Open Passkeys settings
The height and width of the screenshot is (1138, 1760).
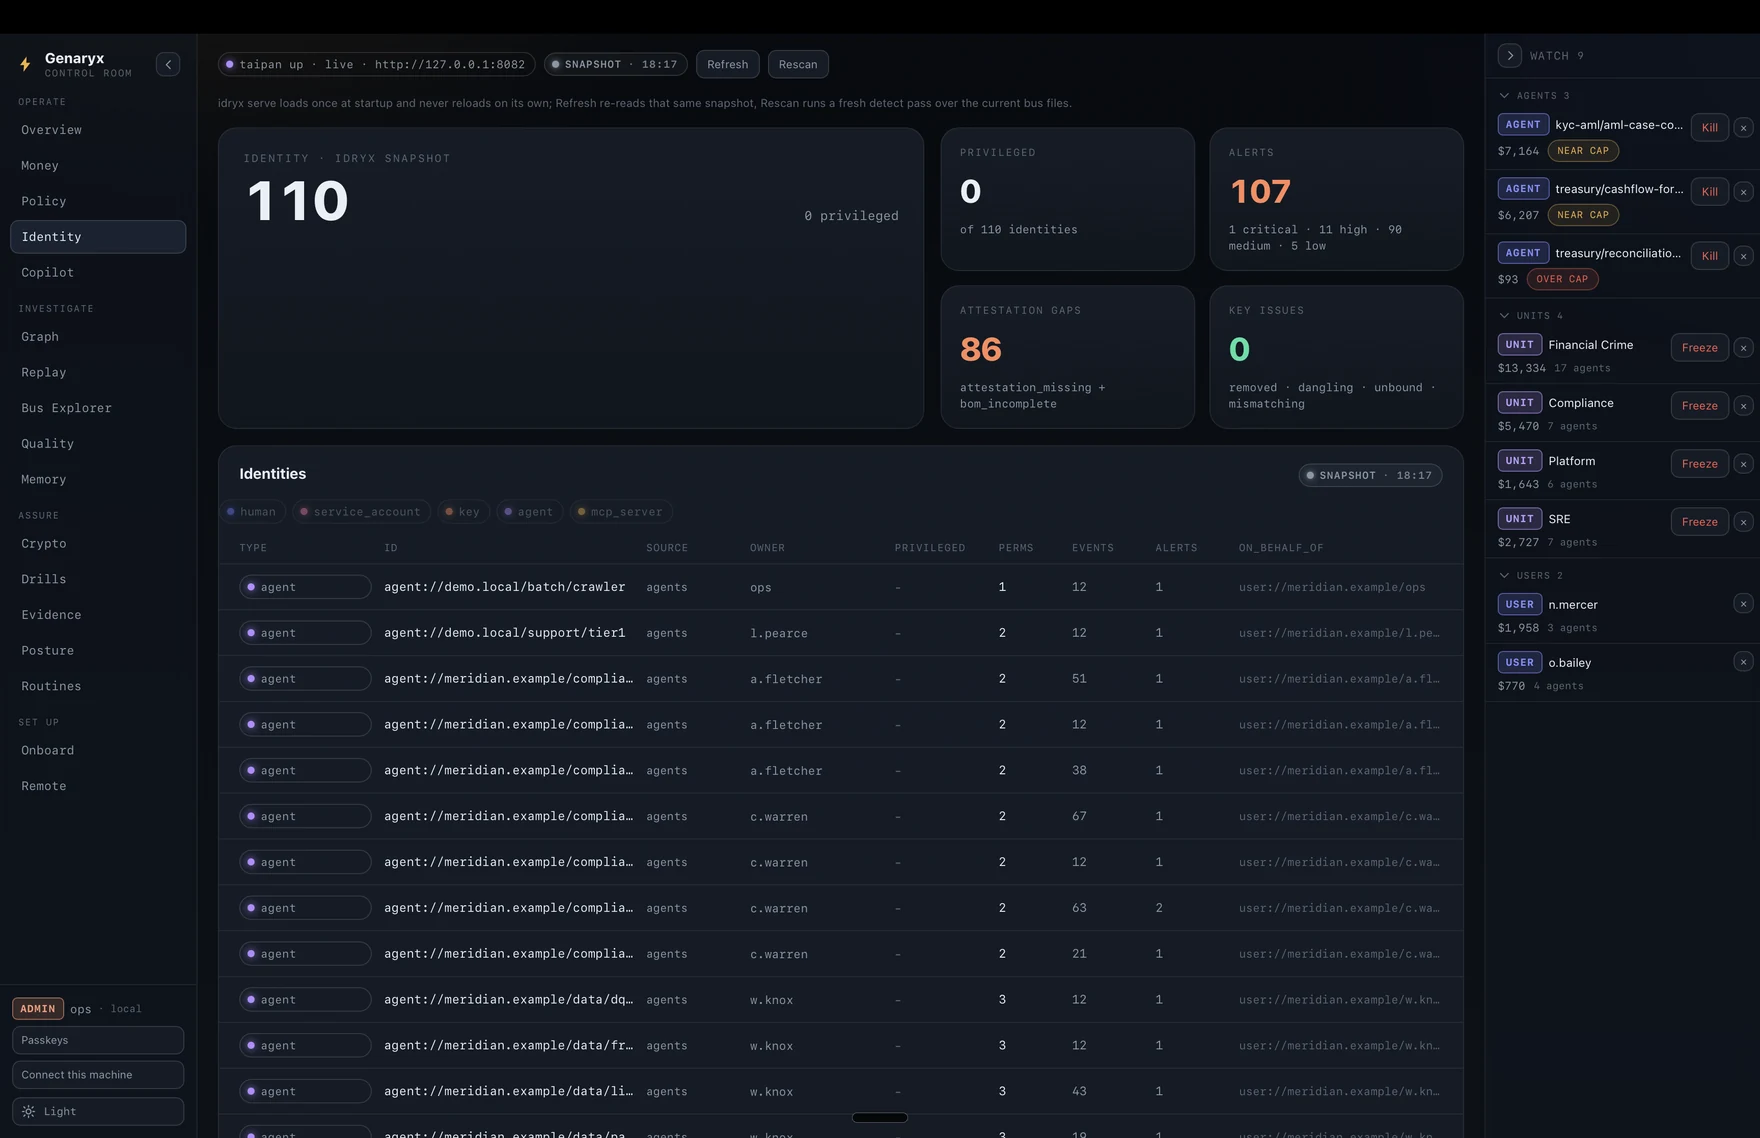pos(98,1040)
